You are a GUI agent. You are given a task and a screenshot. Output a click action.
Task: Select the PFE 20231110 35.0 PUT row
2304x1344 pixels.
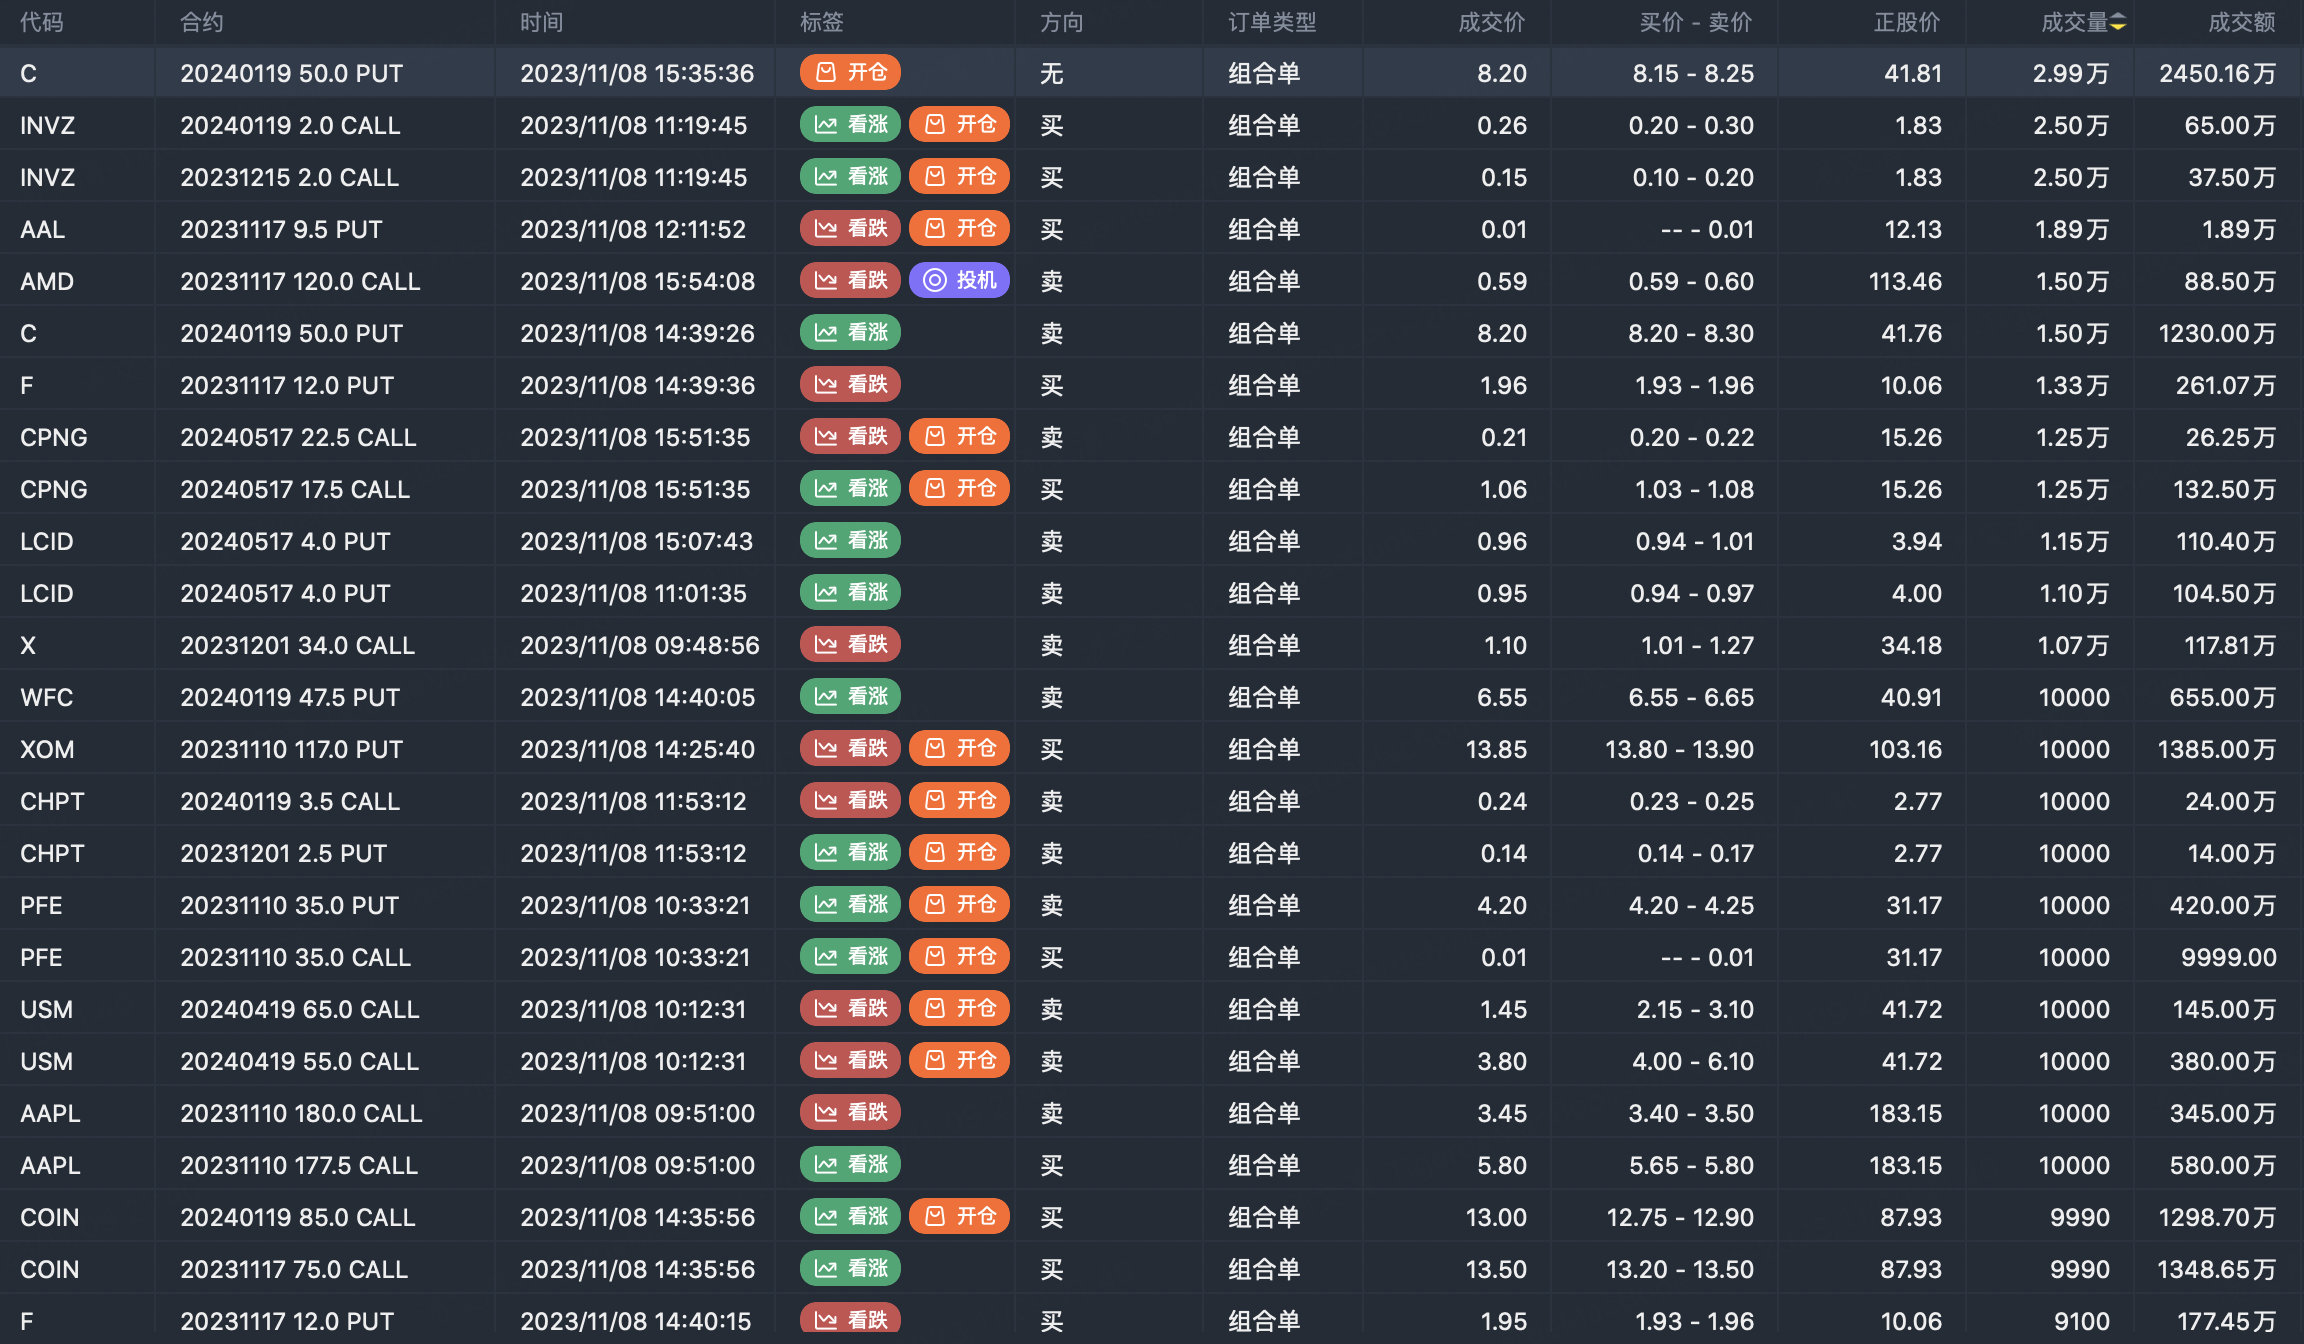tap(289, 905)
